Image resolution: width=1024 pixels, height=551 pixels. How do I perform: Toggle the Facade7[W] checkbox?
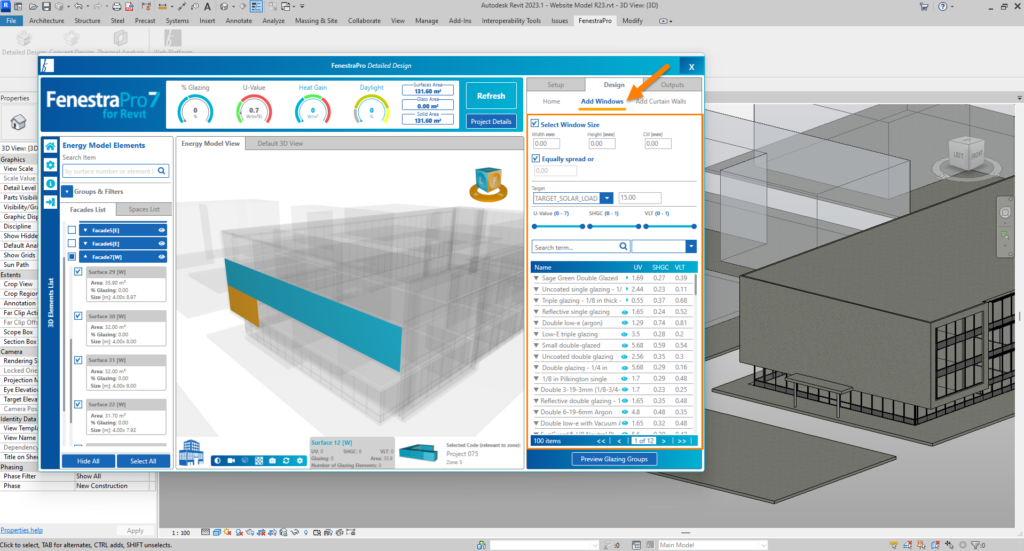pyautogui.click(x=72, y=257)
